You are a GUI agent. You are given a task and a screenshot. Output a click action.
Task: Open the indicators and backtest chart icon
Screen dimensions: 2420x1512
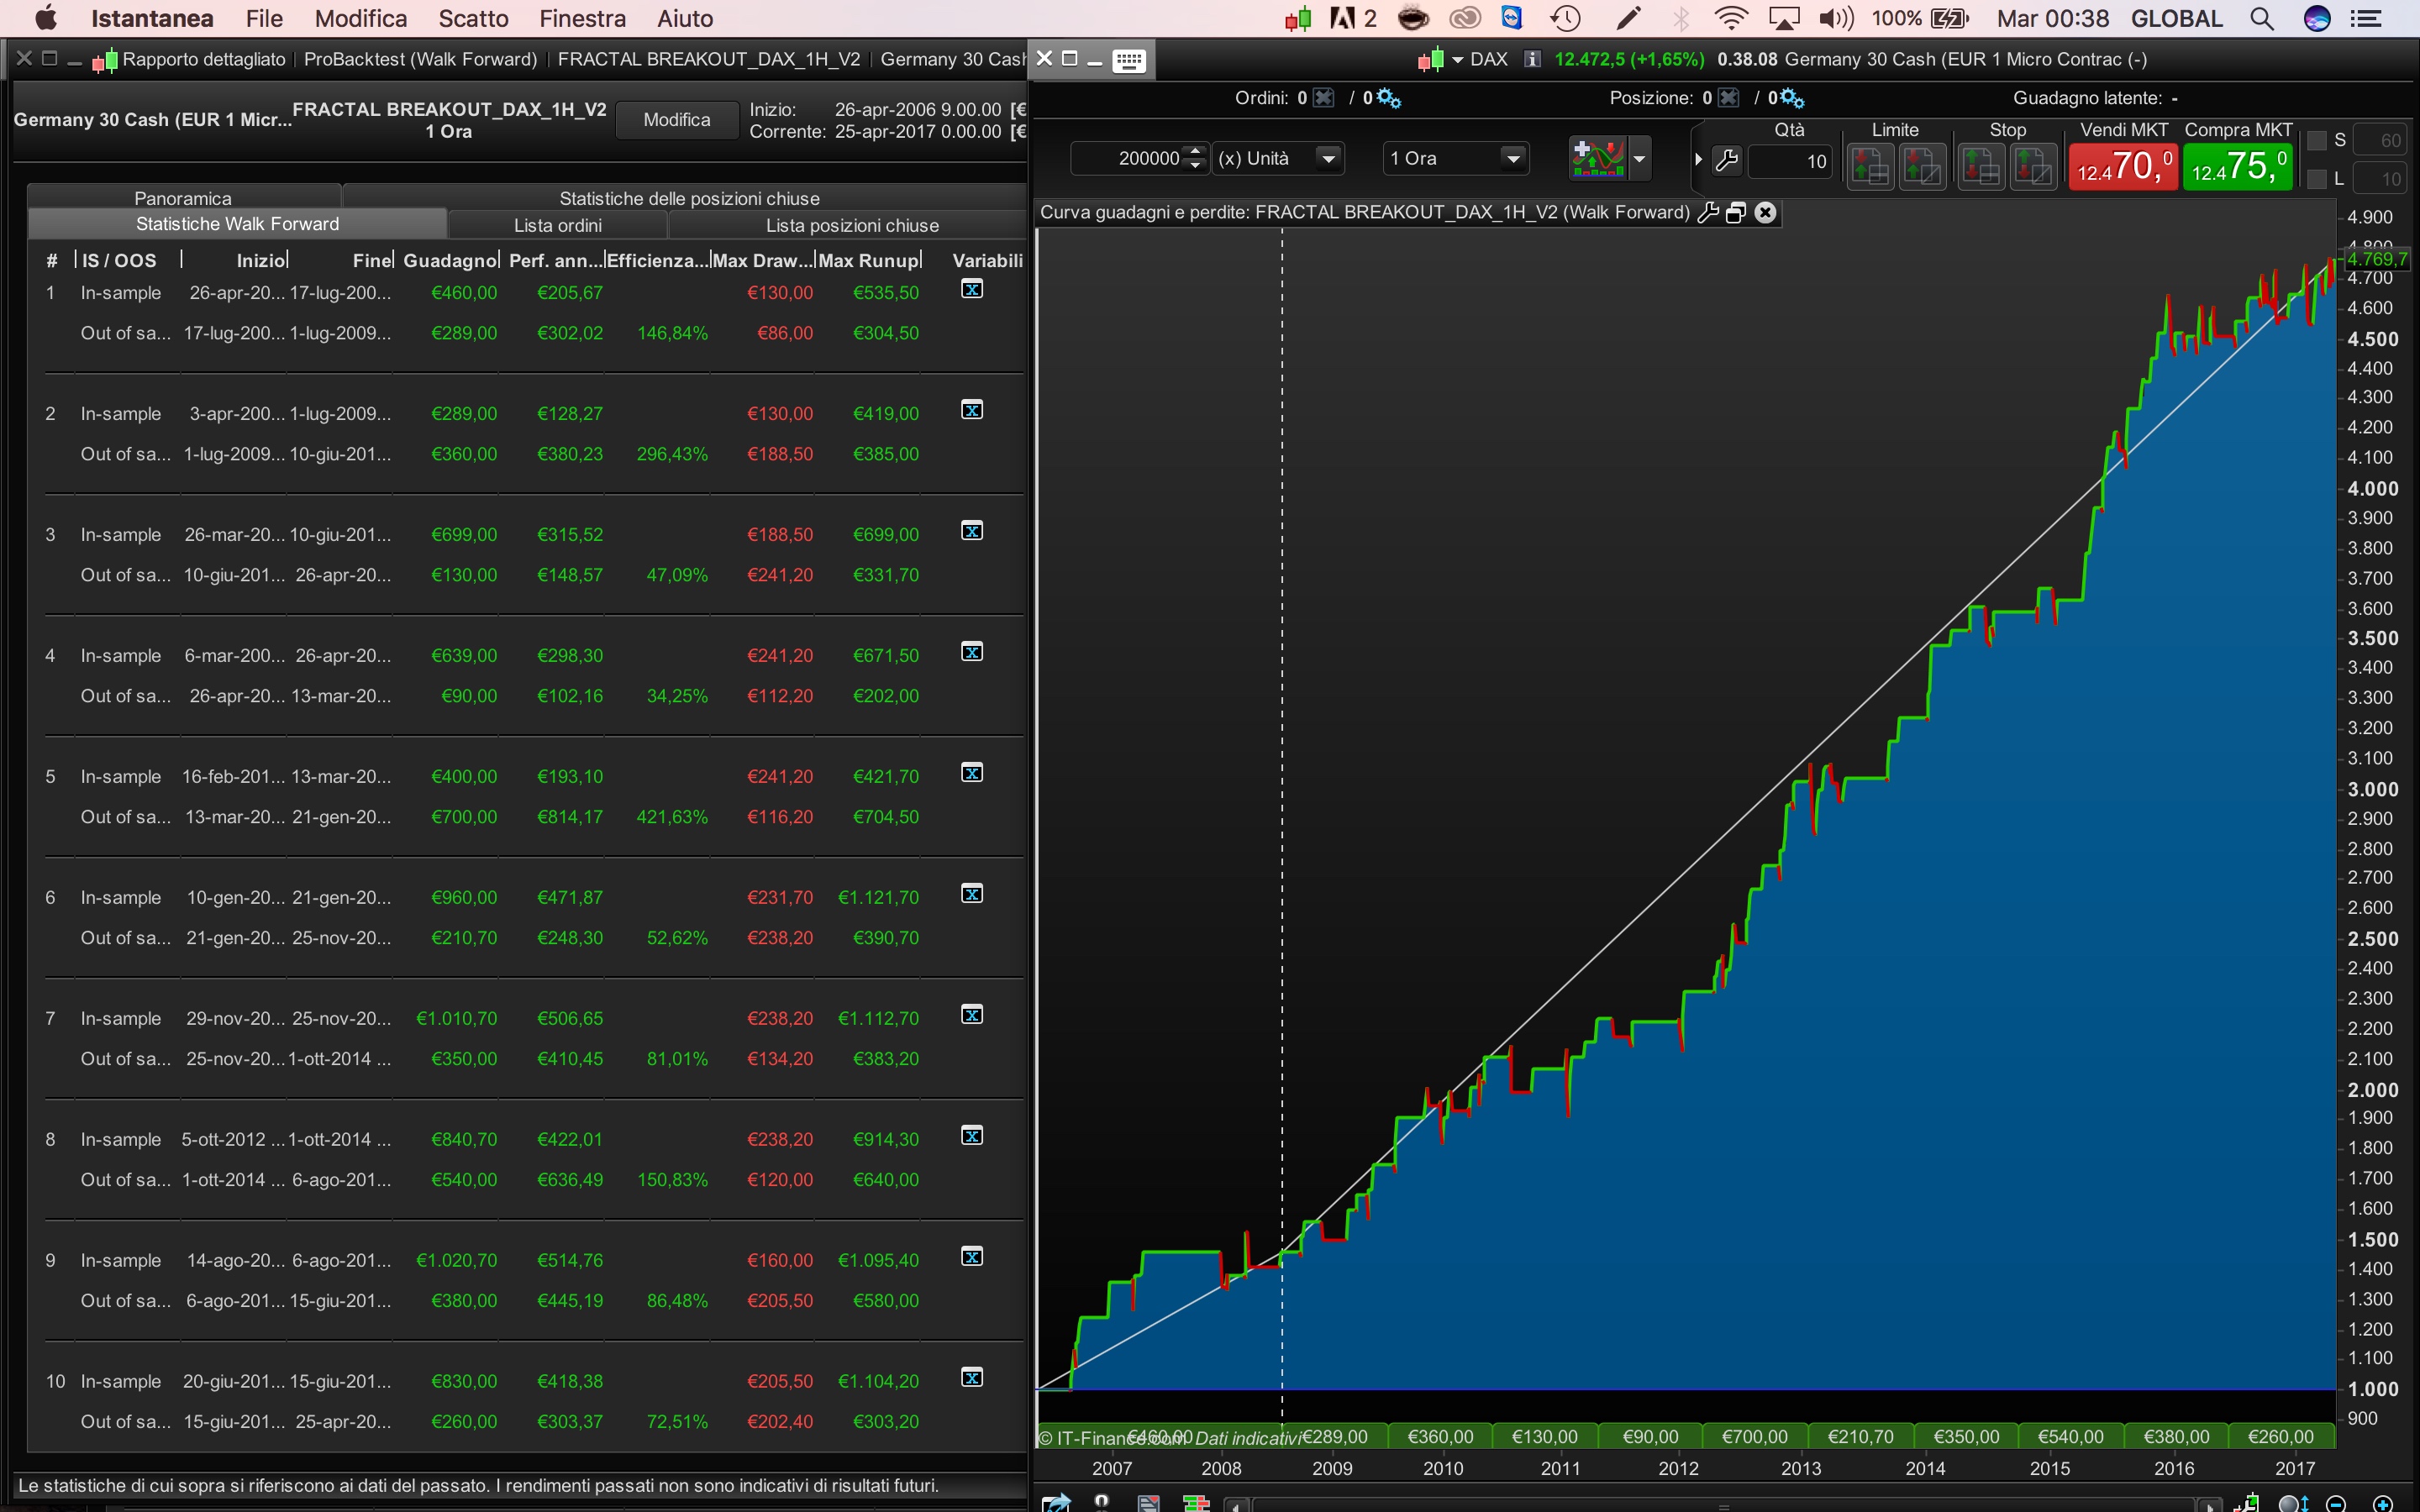(1597, 159)
